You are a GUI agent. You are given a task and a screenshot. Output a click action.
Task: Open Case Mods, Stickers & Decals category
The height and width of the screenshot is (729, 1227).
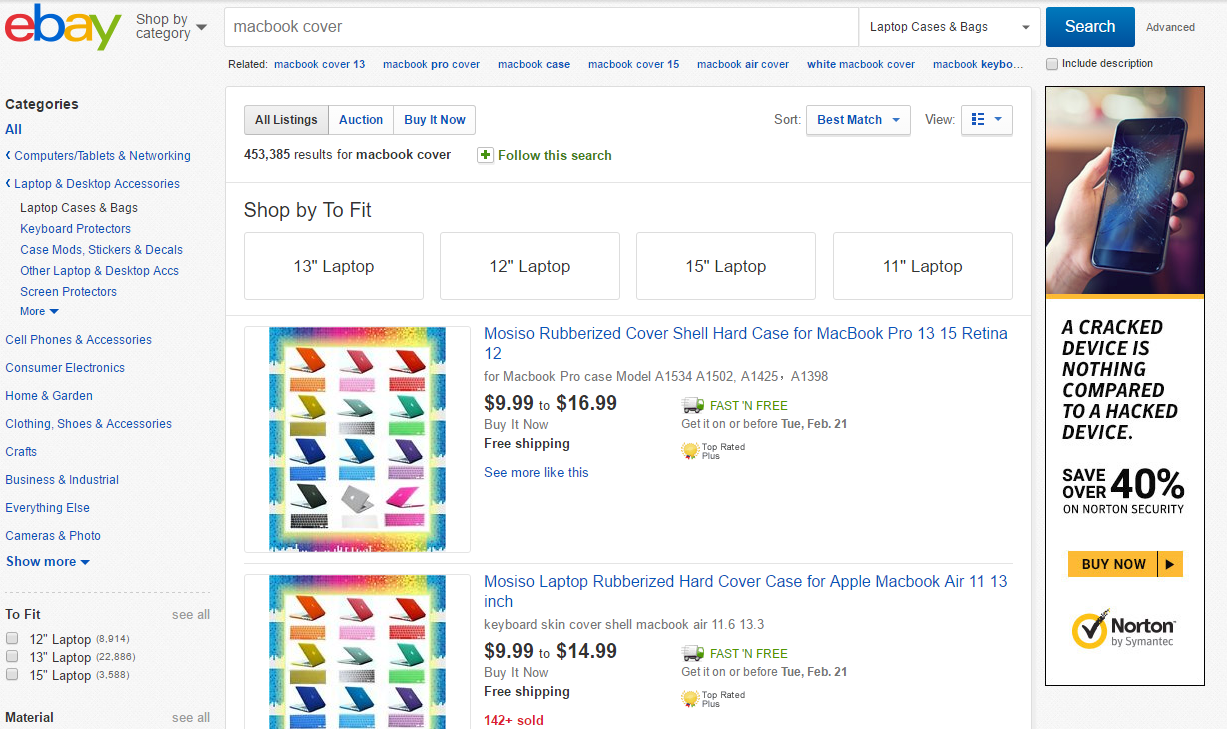(102, 250)
